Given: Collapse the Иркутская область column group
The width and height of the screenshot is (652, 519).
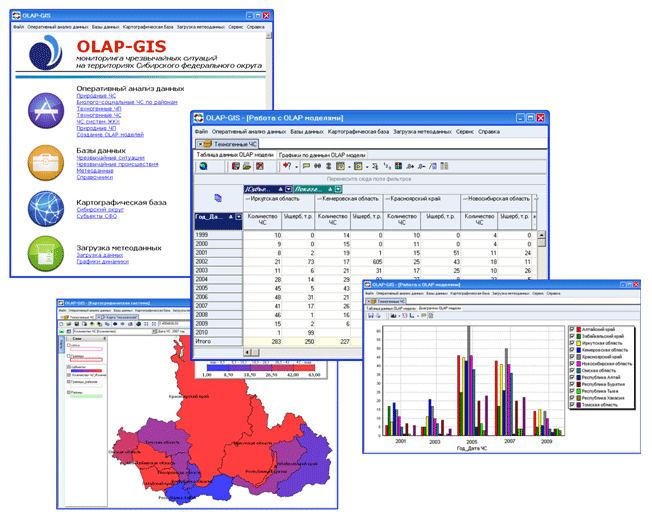Looking at the screenshot, I should (x=246, y=200).
